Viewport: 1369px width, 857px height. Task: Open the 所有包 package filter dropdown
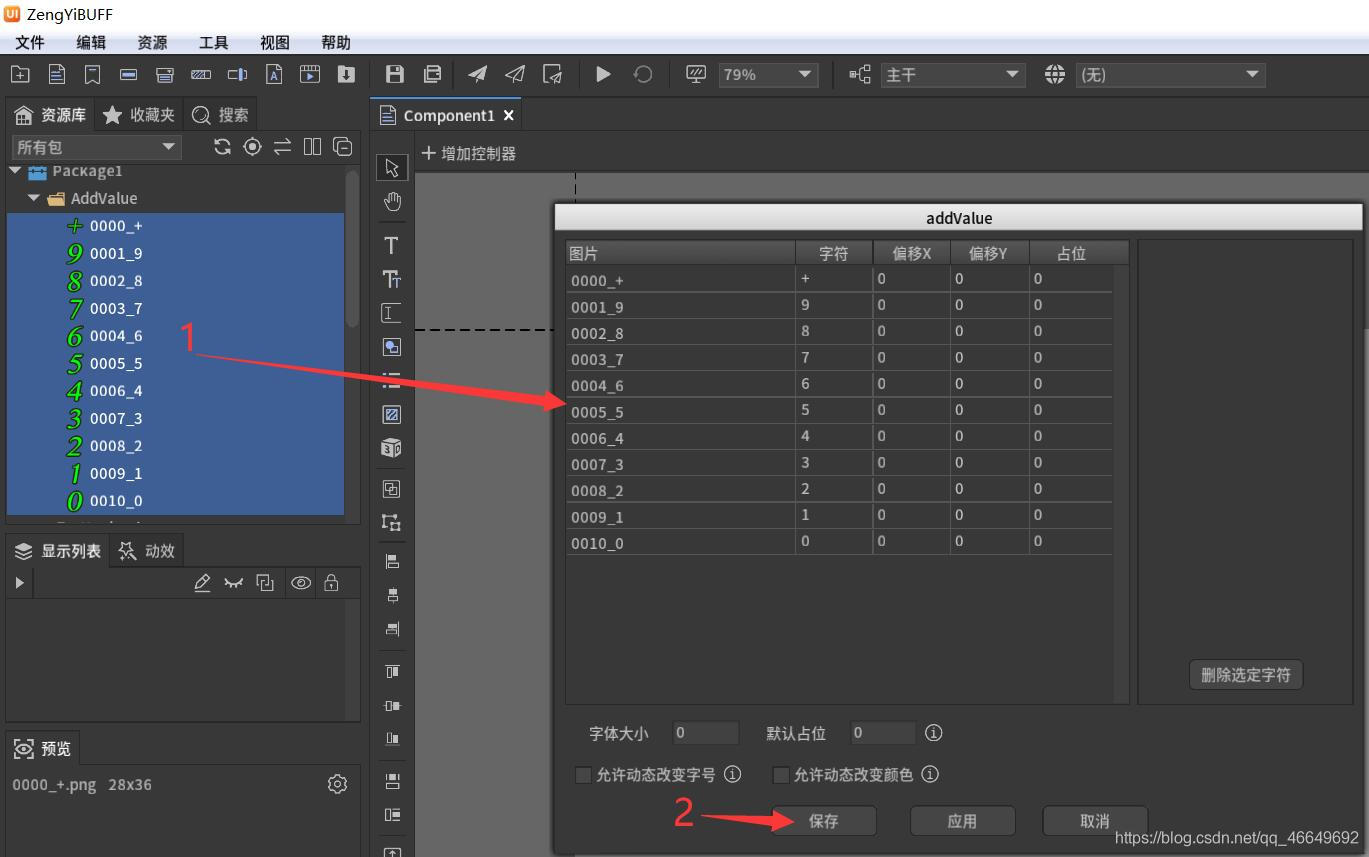click(97, 147)
